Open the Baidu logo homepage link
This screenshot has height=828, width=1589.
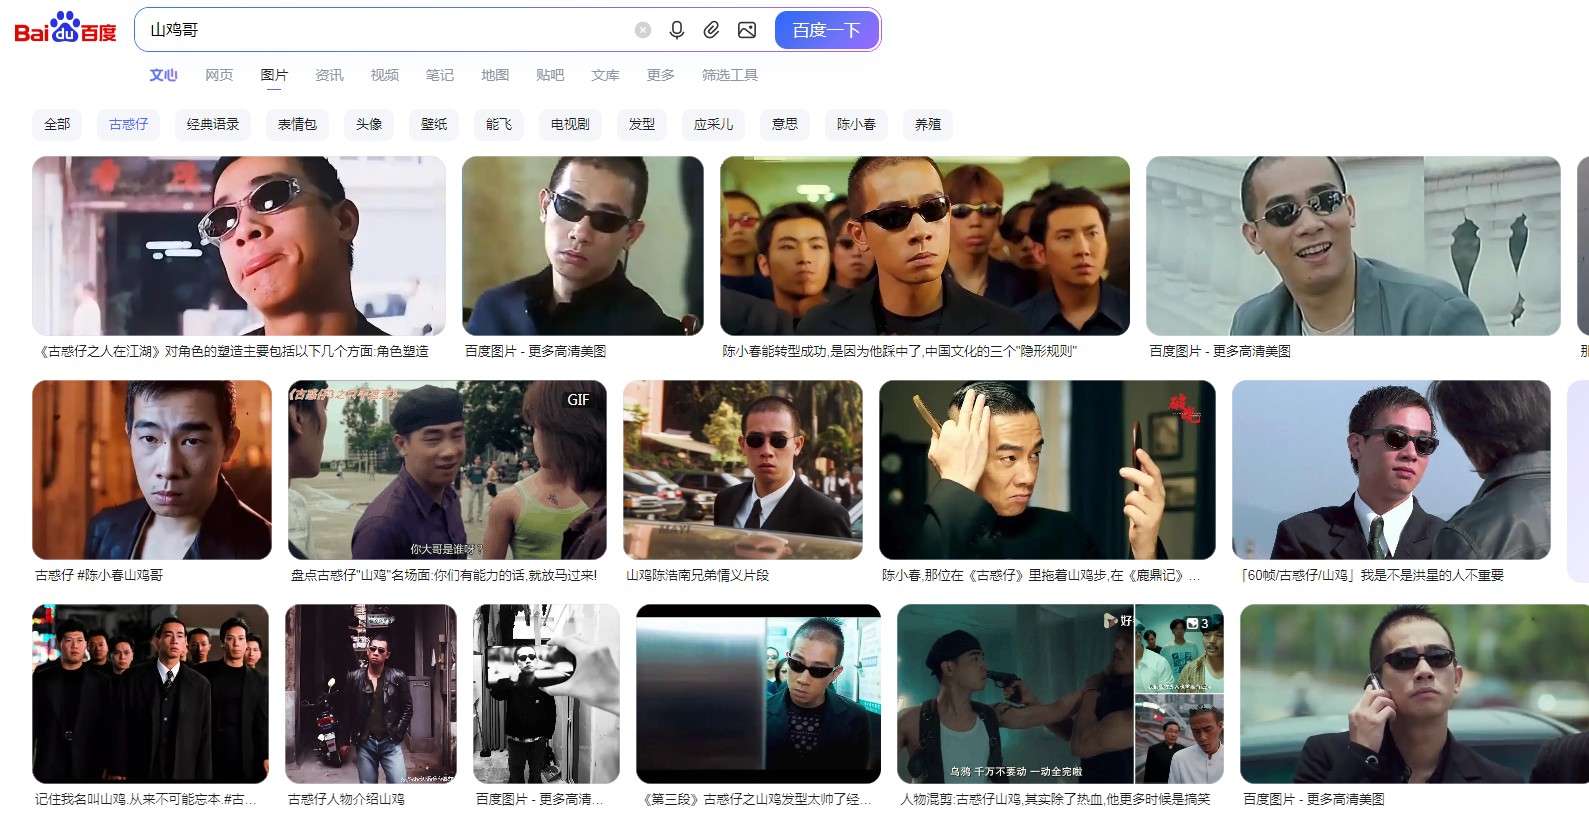[x=65, y=28]
